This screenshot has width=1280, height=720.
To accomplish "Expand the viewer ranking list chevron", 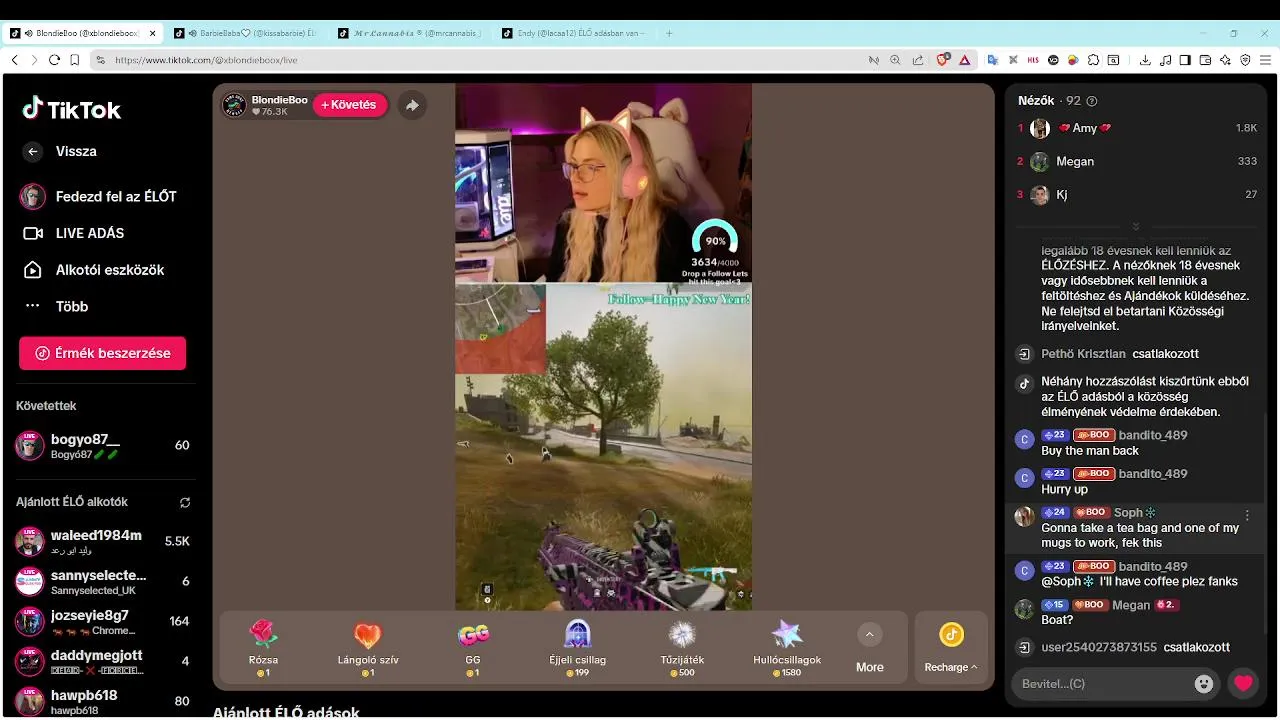I will pyautogui.click(x=1136, y=227).
